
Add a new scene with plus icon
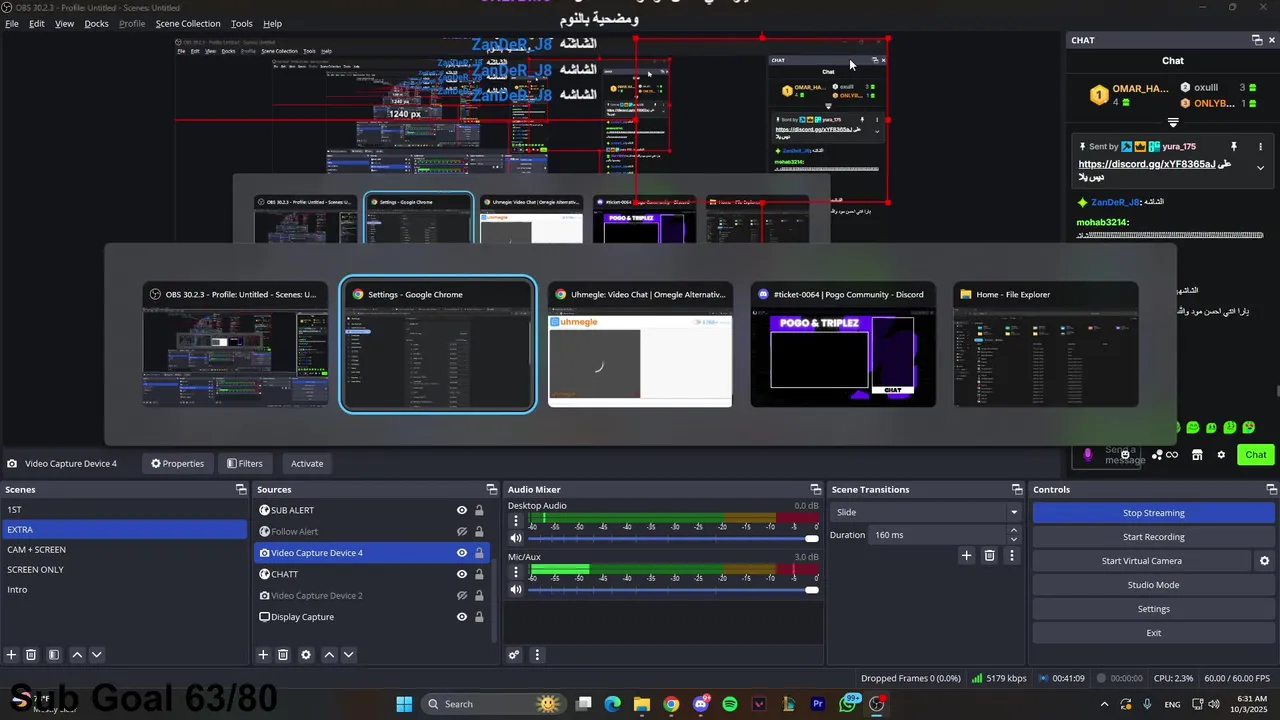click(11, 655)
